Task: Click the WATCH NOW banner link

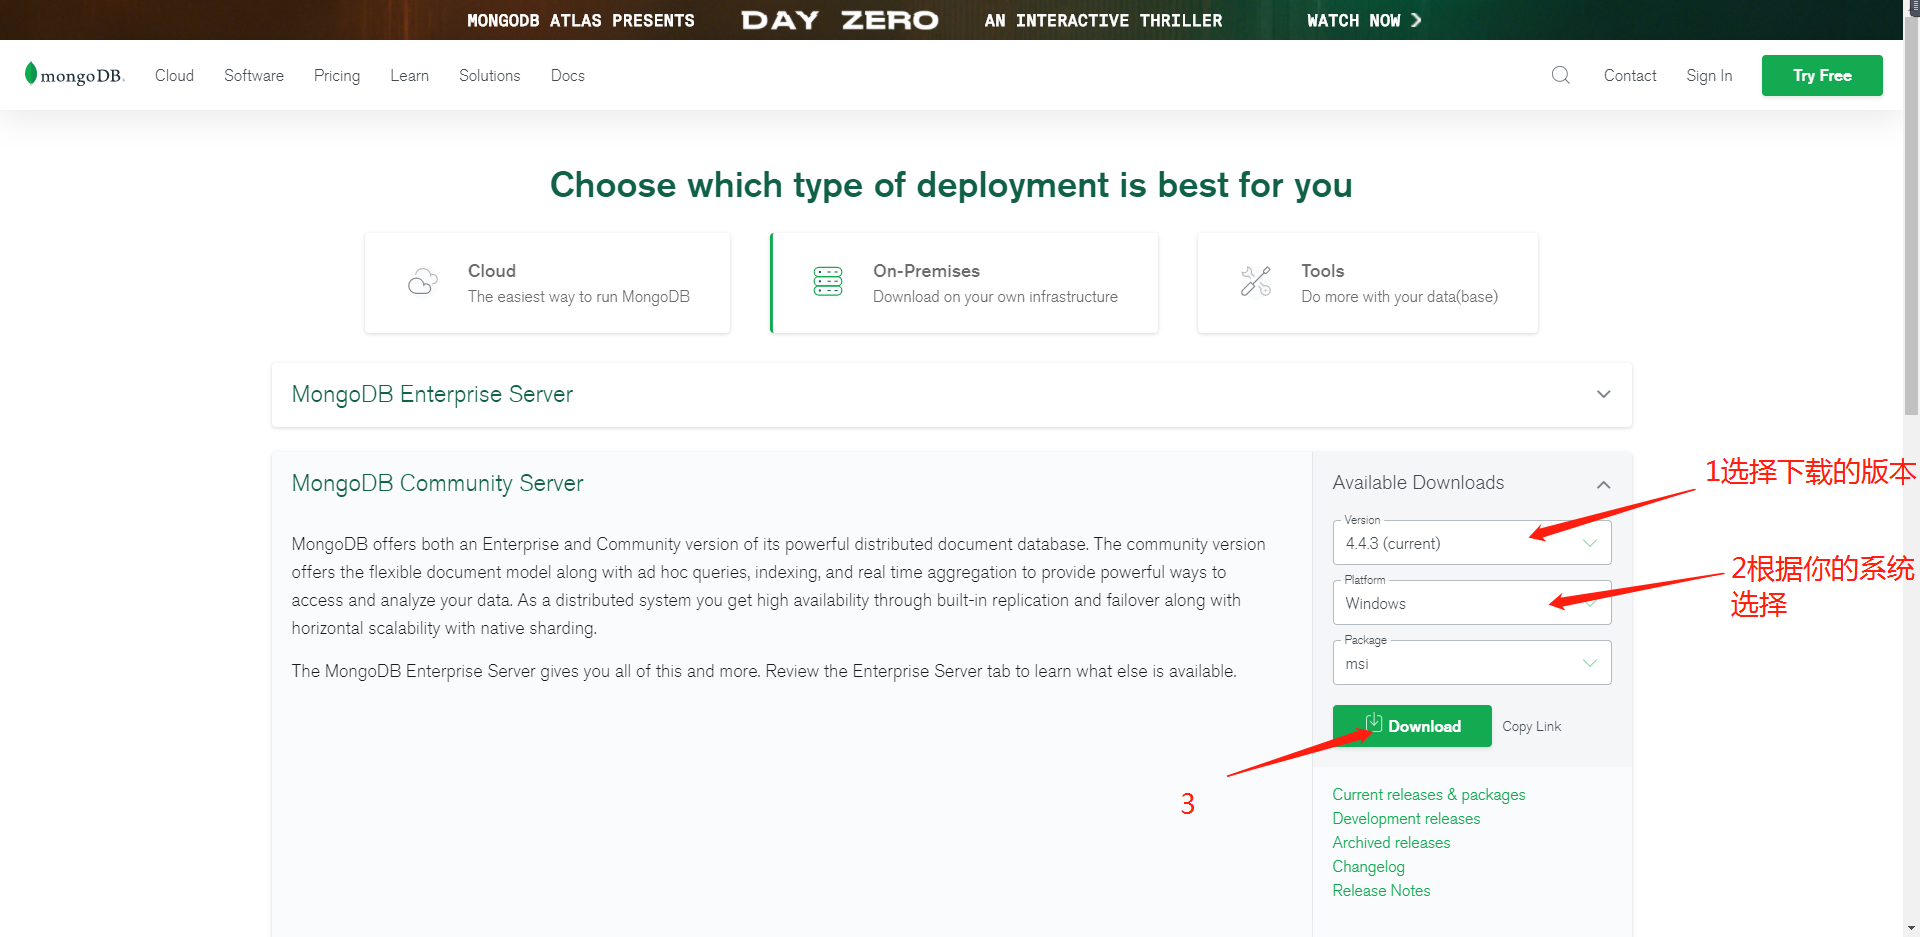Action: pyautogui.click(x=1364, y=20)
